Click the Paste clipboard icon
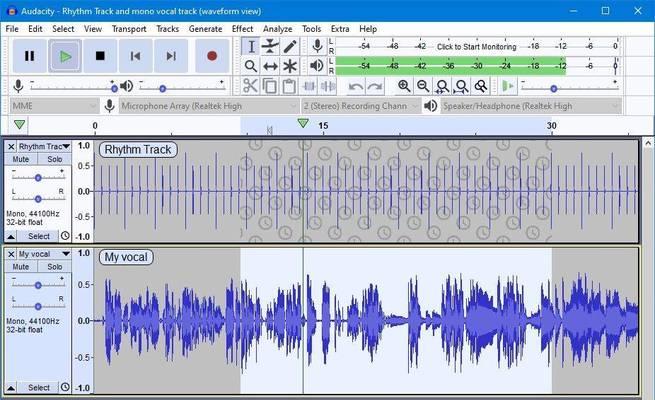The height and width of the screenshot is (400, 655). point(289,86)
